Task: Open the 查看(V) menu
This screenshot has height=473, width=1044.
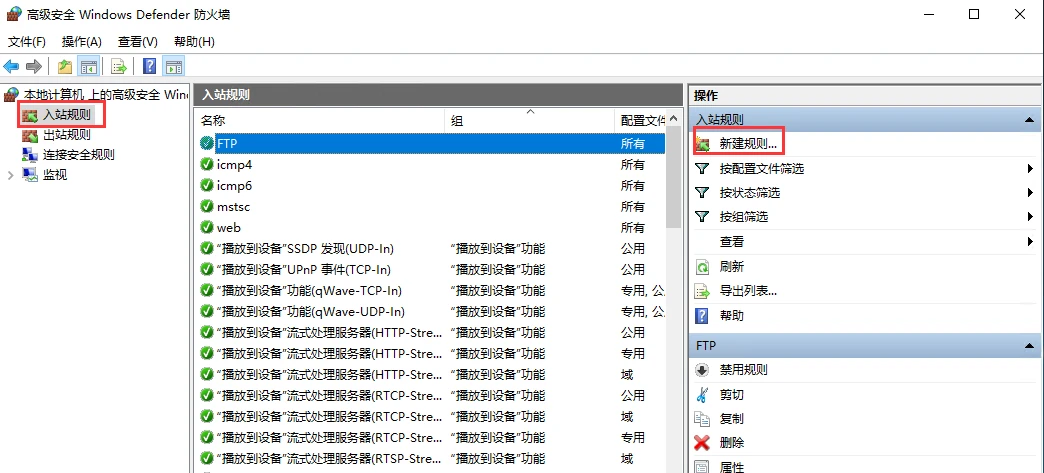Action: click(x=138, y=41)
